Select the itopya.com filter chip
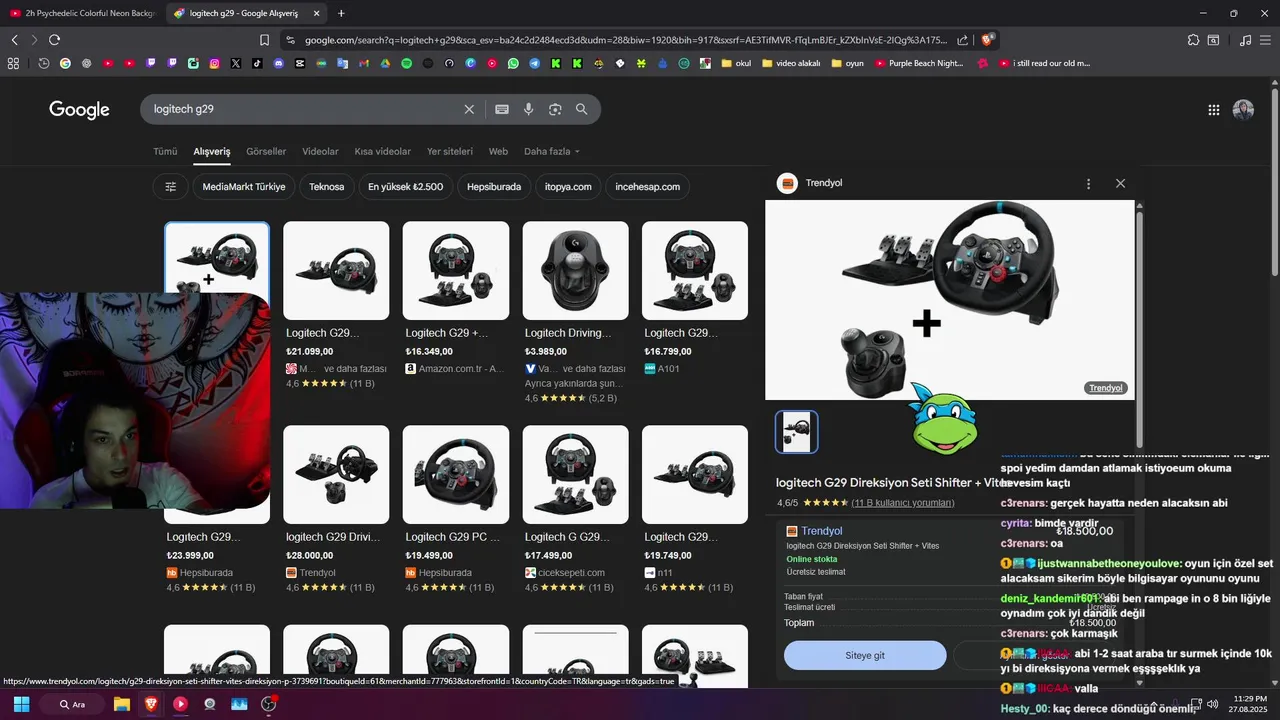The height and width of the screenshot is (720, 1280). tap(568, 187)
